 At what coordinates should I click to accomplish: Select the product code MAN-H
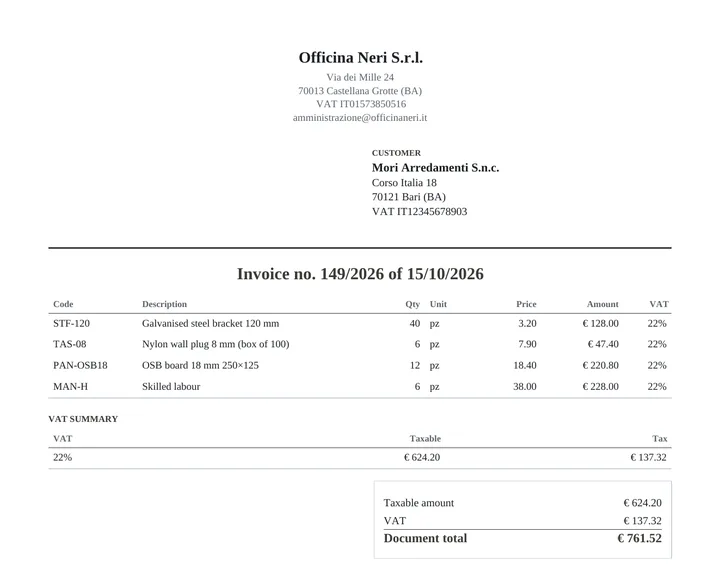pos(70,387)
